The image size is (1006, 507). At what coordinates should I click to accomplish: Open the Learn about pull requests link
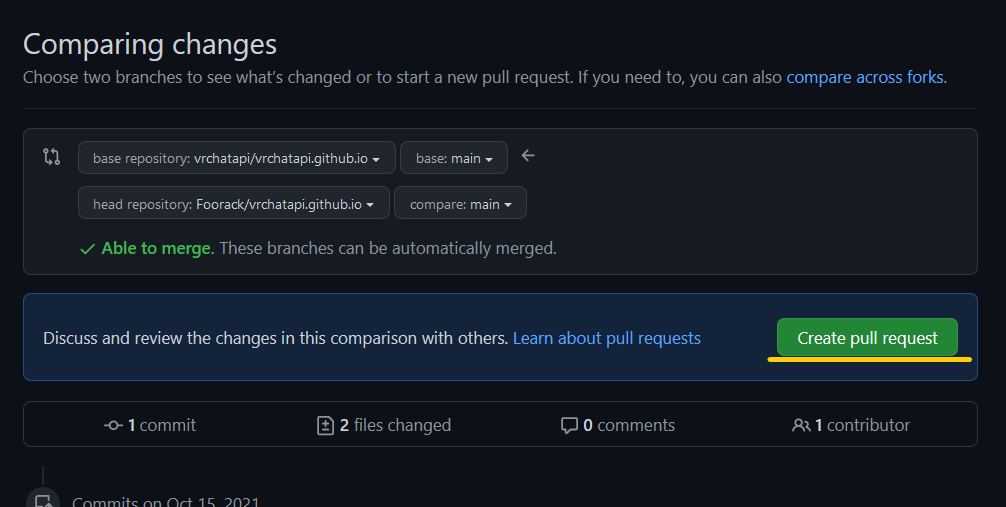click(x=606, y=338)
